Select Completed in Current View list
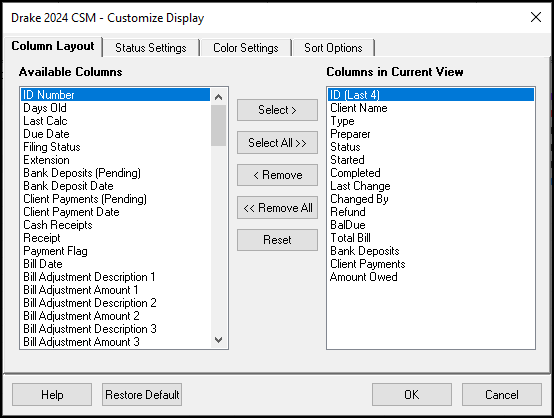This screenshot has height=418, width=554. pos(431,173)
